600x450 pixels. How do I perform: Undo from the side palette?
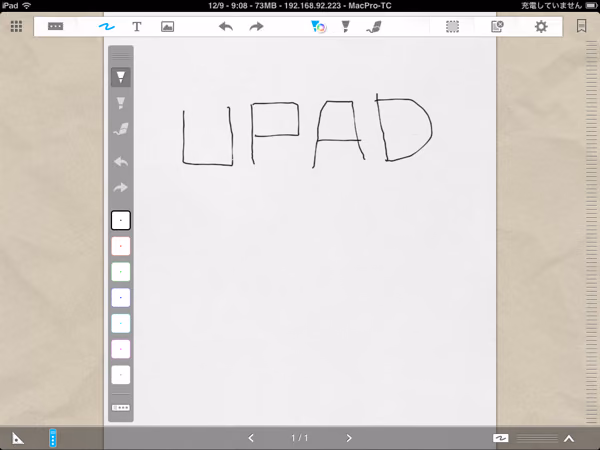(121, 161)
